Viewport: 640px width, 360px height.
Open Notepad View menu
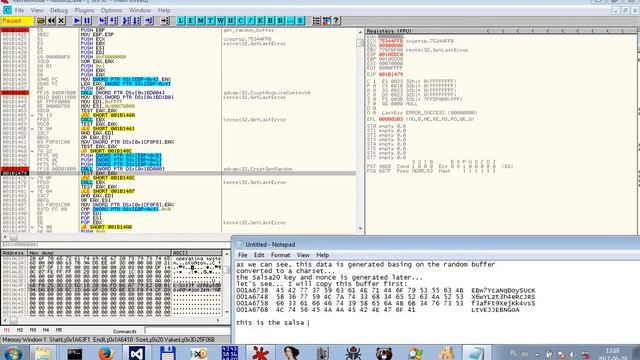click(303, 255)
